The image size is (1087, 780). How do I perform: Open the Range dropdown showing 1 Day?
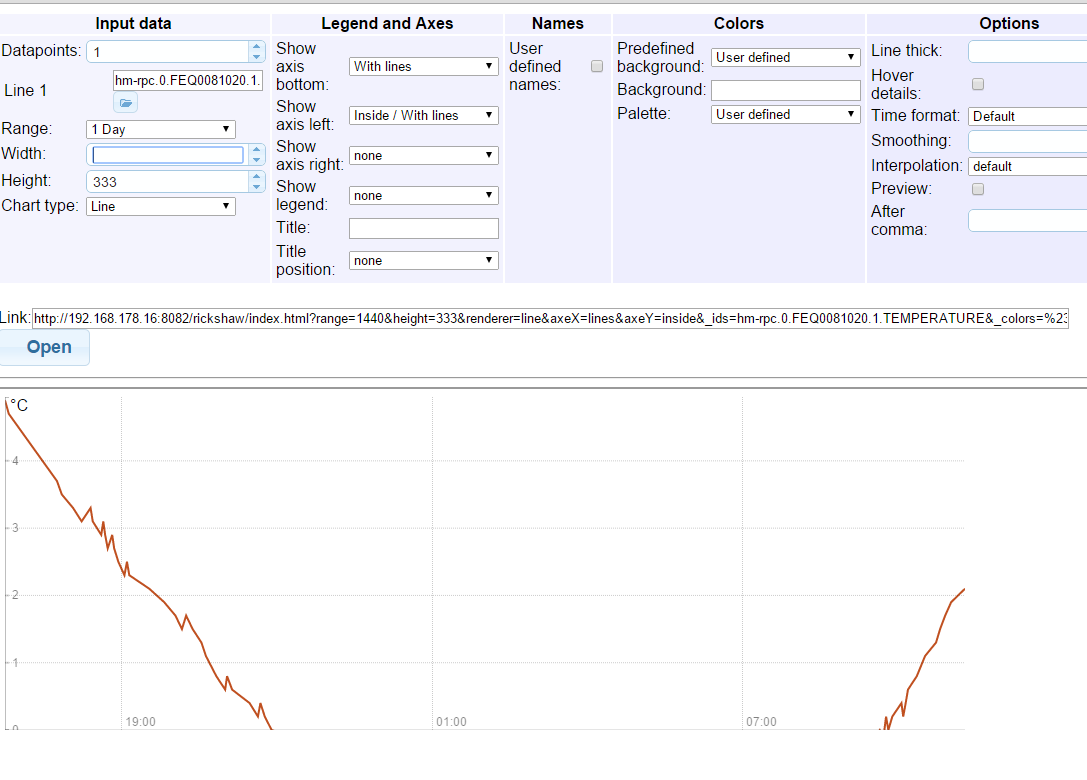coord(160,129)
